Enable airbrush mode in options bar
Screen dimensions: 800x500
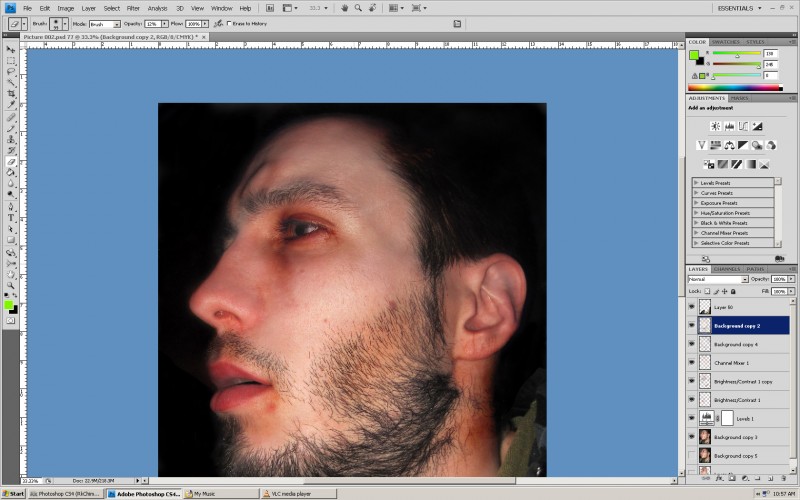tap(218, 23)
